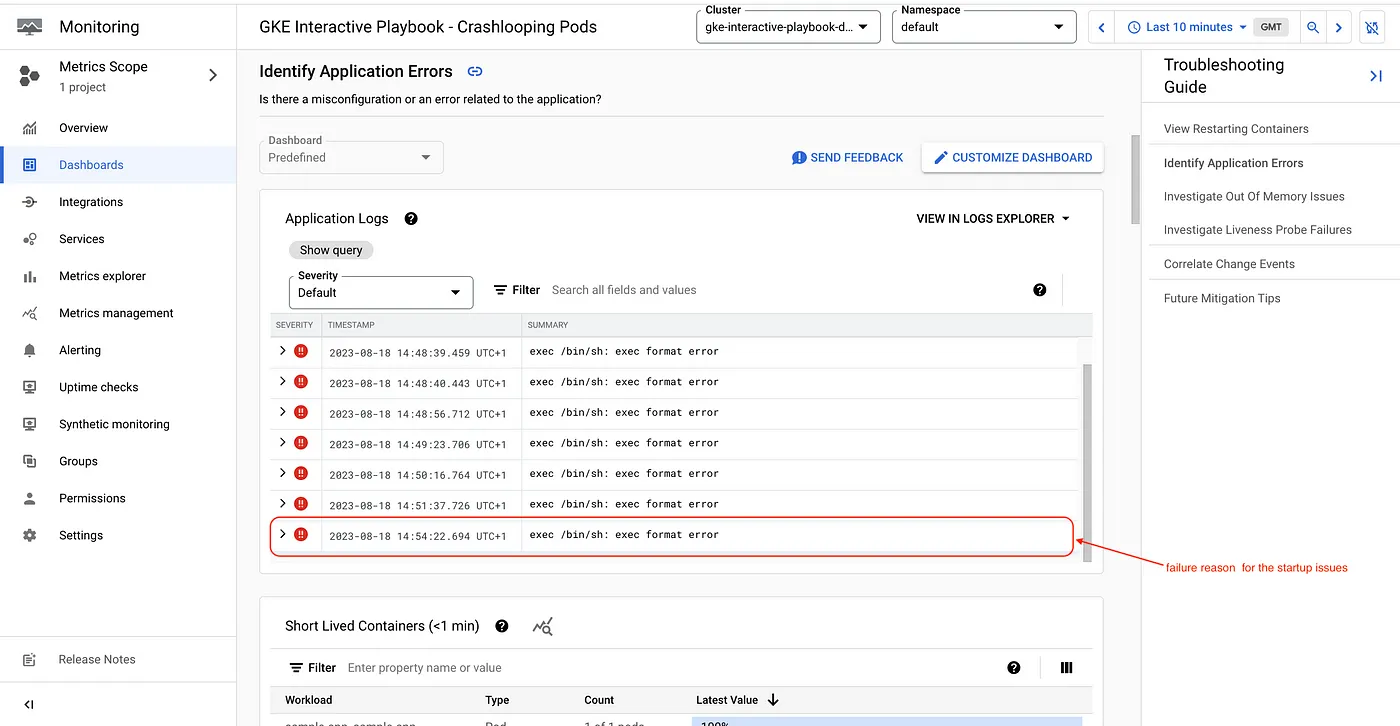This screenshot has height=726, width=1400.
Task: Click the Show query chip
Action: (331, 250)
